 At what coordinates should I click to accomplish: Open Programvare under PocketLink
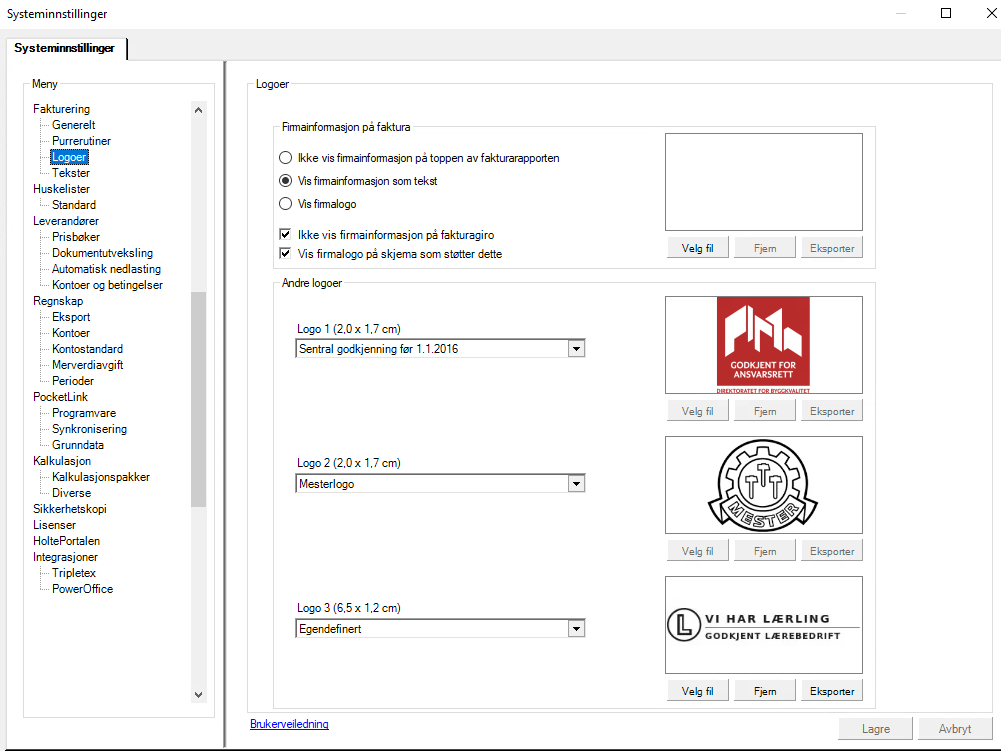click(x=84, y=413)
